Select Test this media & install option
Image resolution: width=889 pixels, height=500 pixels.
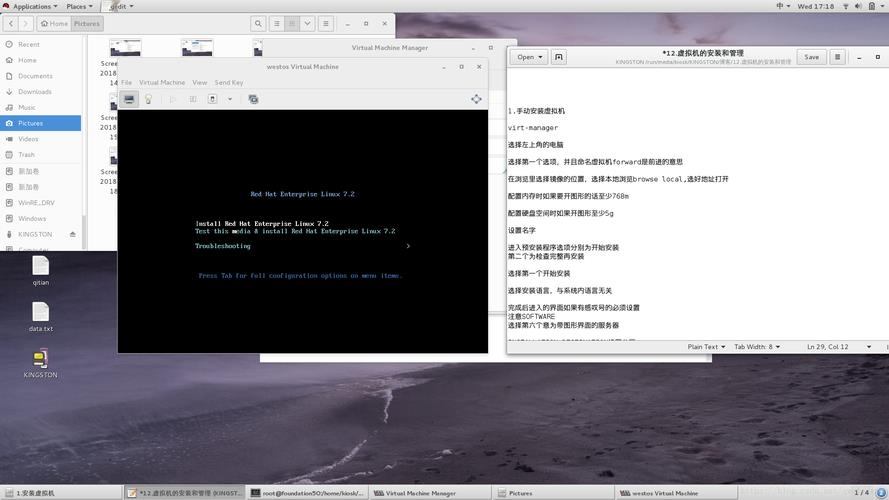pyautogui.click(x=295, y=231)
